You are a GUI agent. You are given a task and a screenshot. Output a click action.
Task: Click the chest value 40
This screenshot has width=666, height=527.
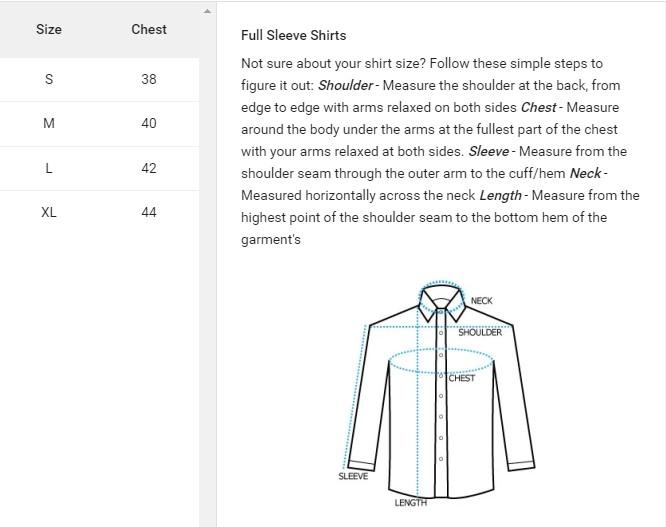(149, 123)
